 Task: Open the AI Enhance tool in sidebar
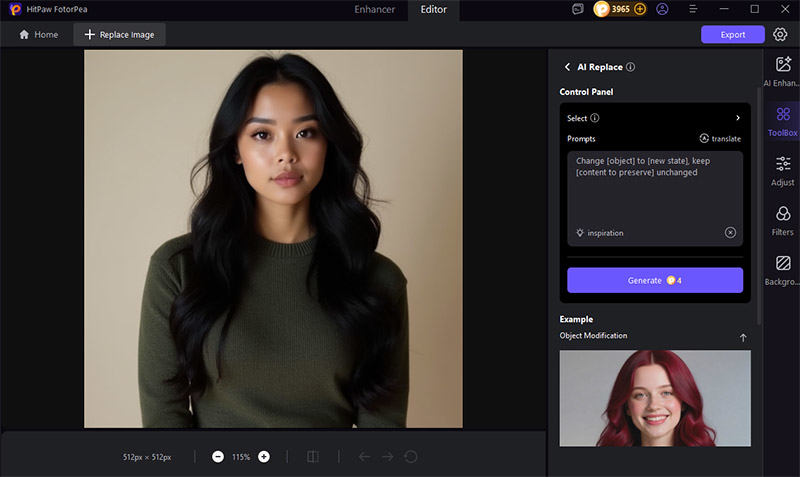coord(782,71)
